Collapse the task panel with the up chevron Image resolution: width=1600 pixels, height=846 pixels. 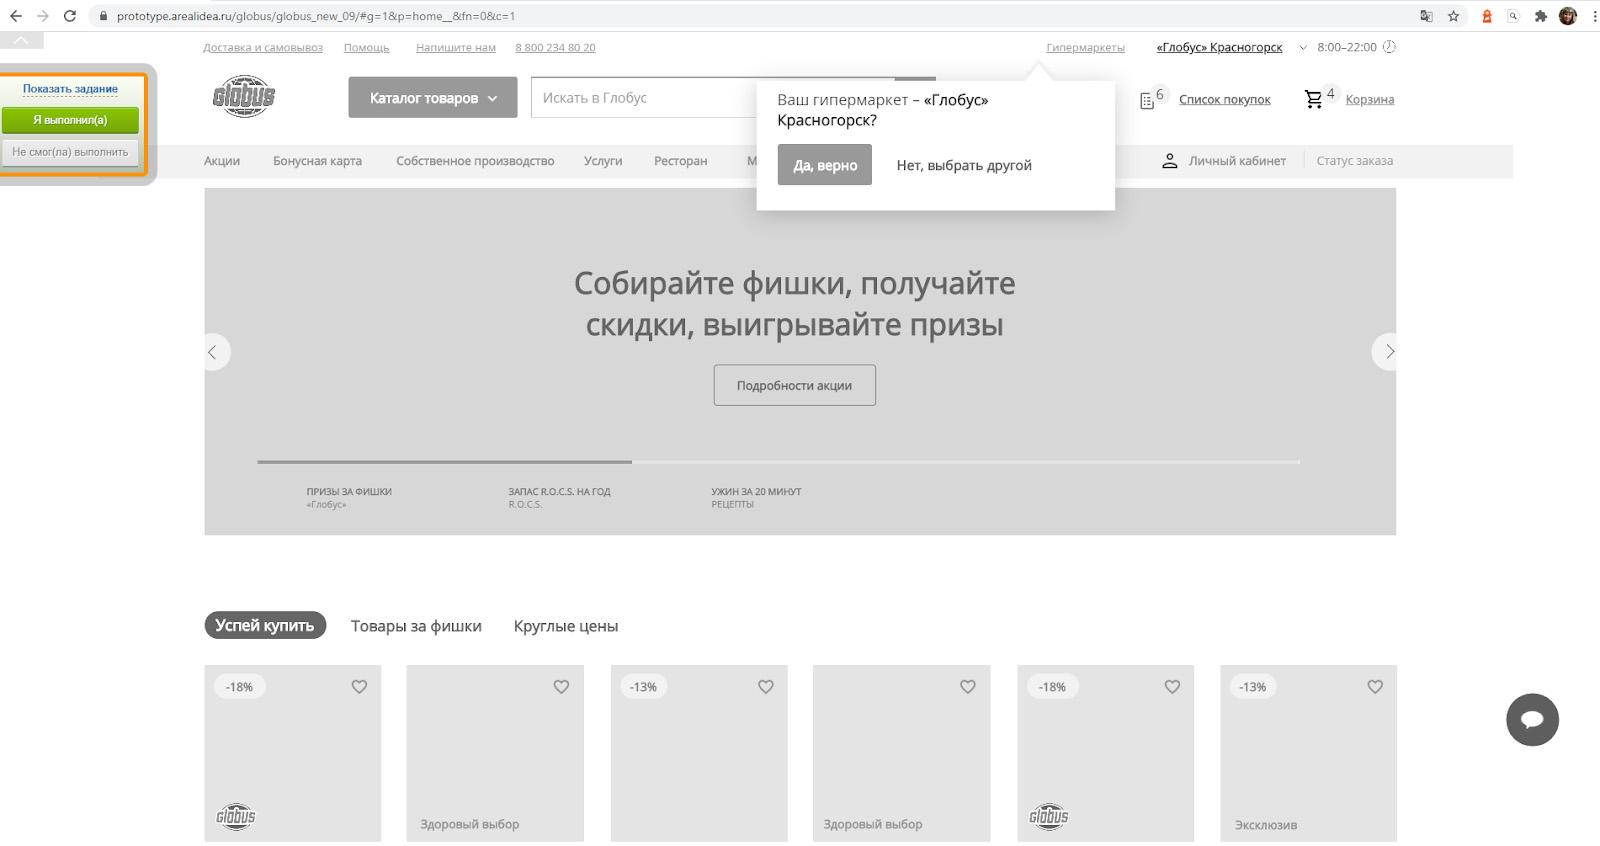(21, 40)
